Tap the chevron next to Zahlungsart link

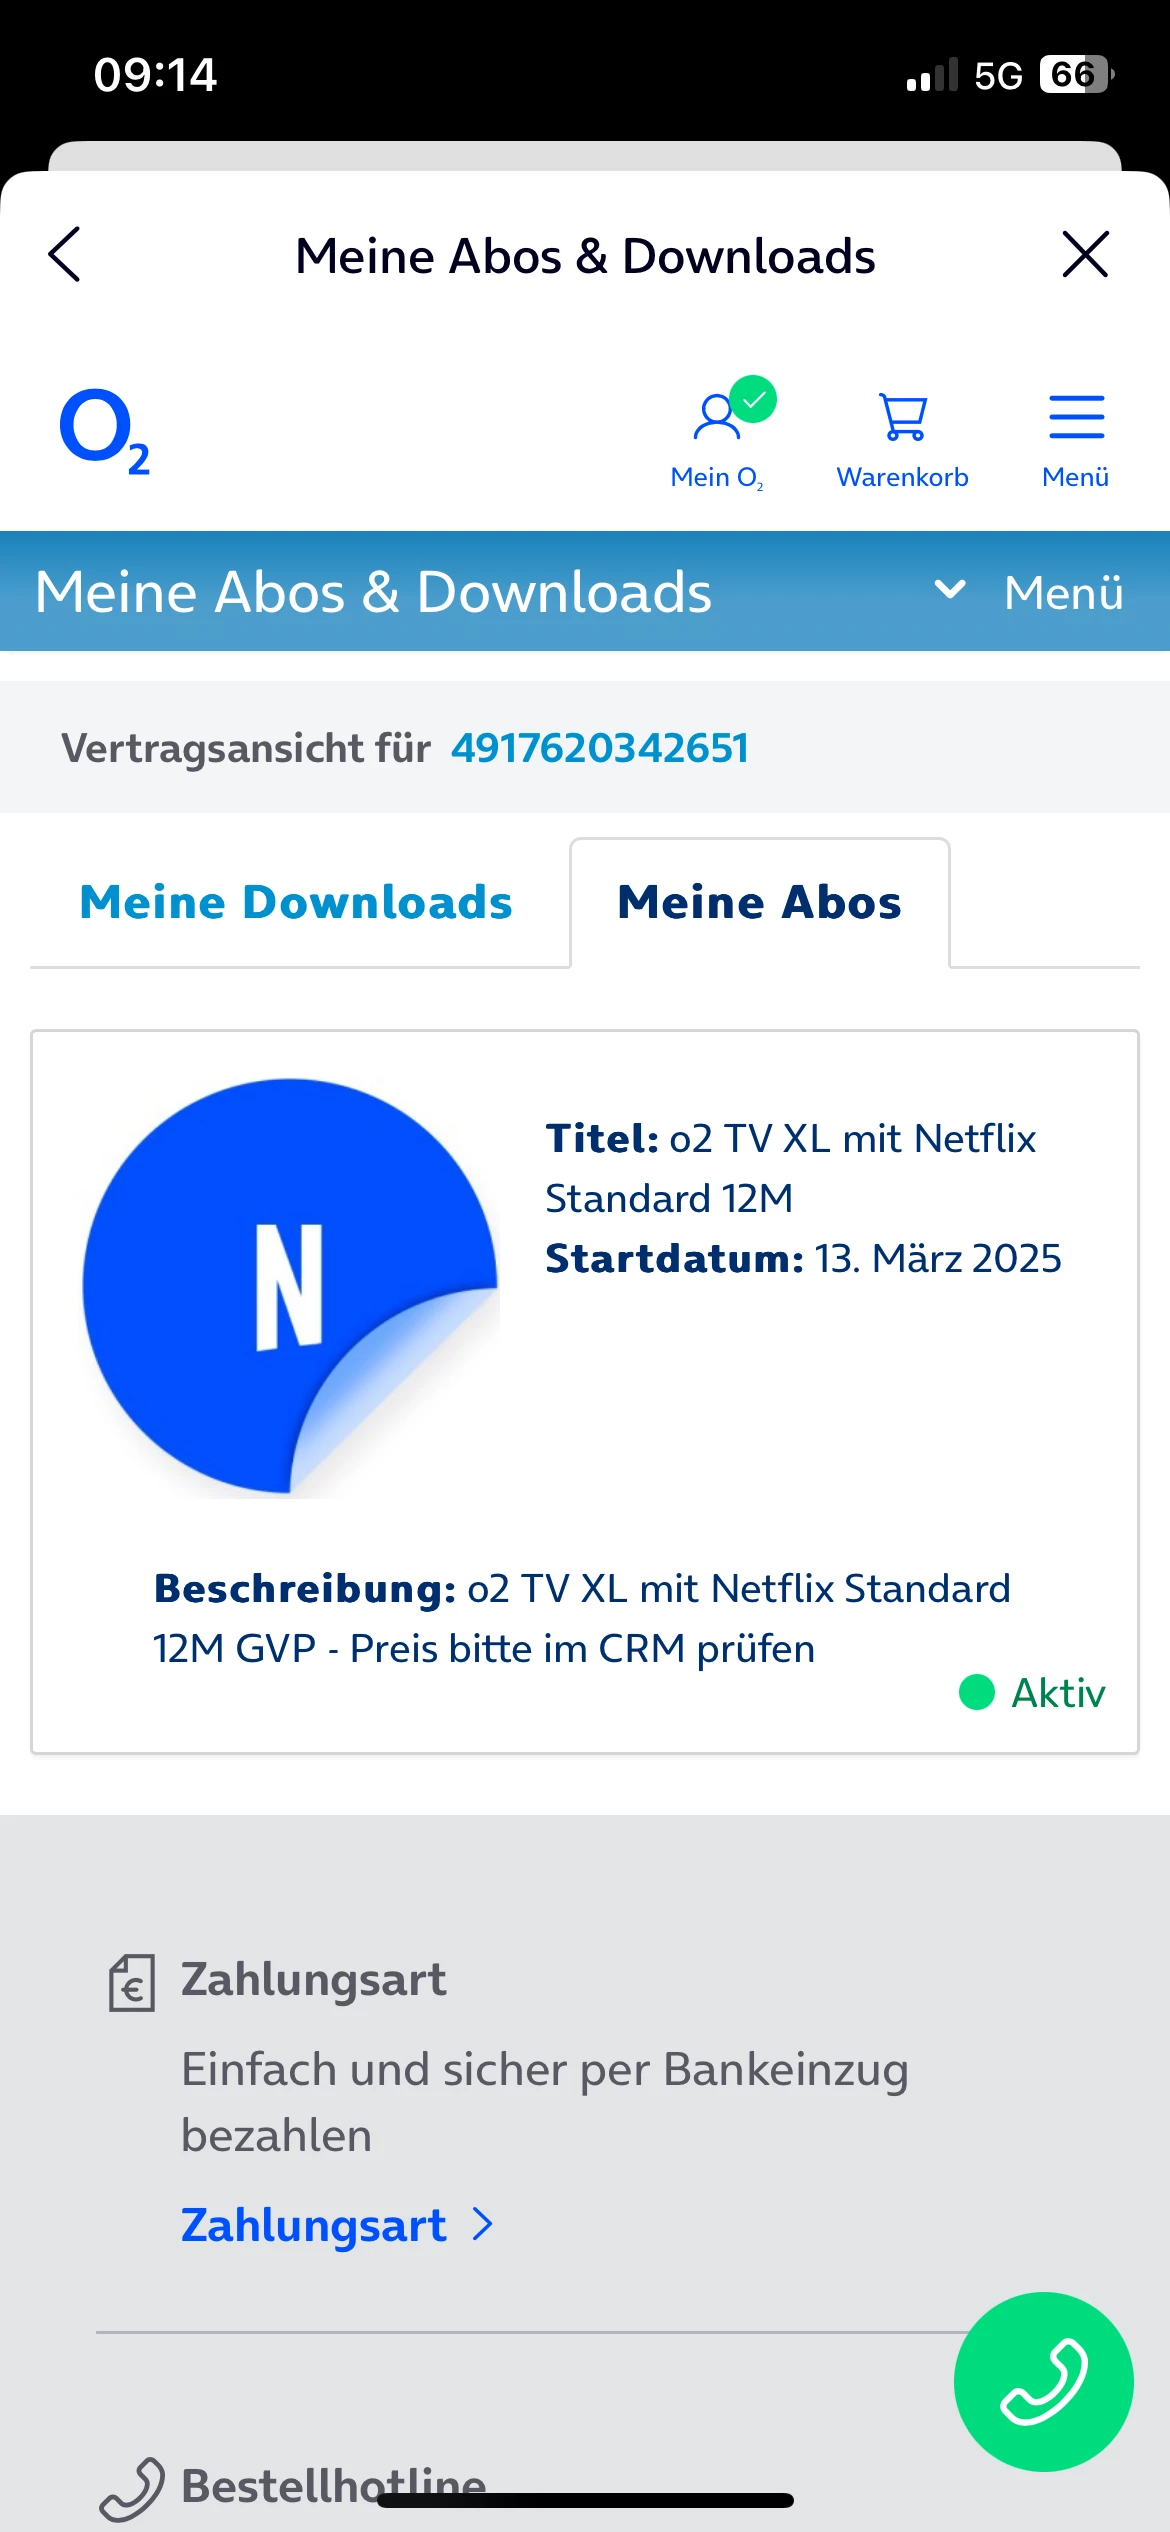tap(484, 2225)
